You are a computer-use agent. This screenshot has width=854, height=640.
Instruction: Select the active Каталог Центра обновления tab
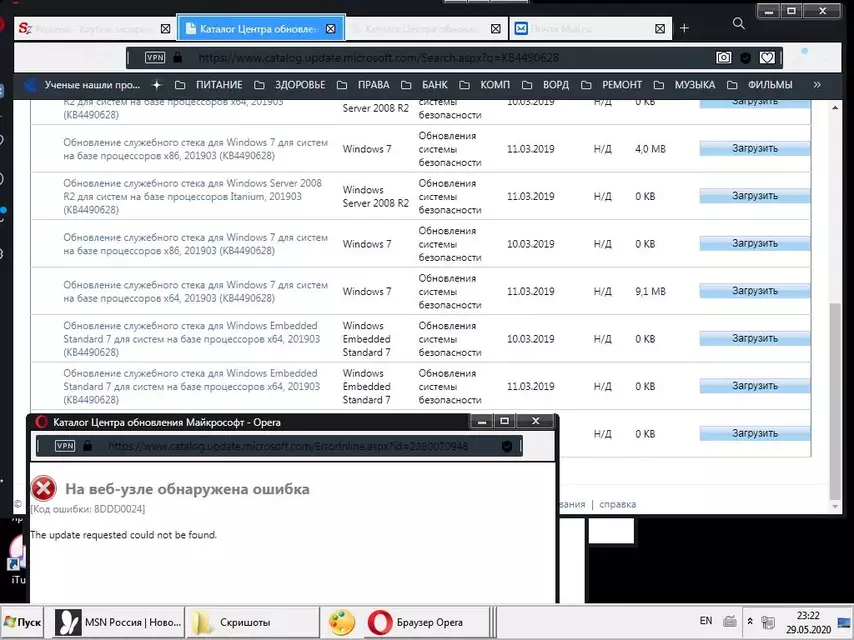261,28
